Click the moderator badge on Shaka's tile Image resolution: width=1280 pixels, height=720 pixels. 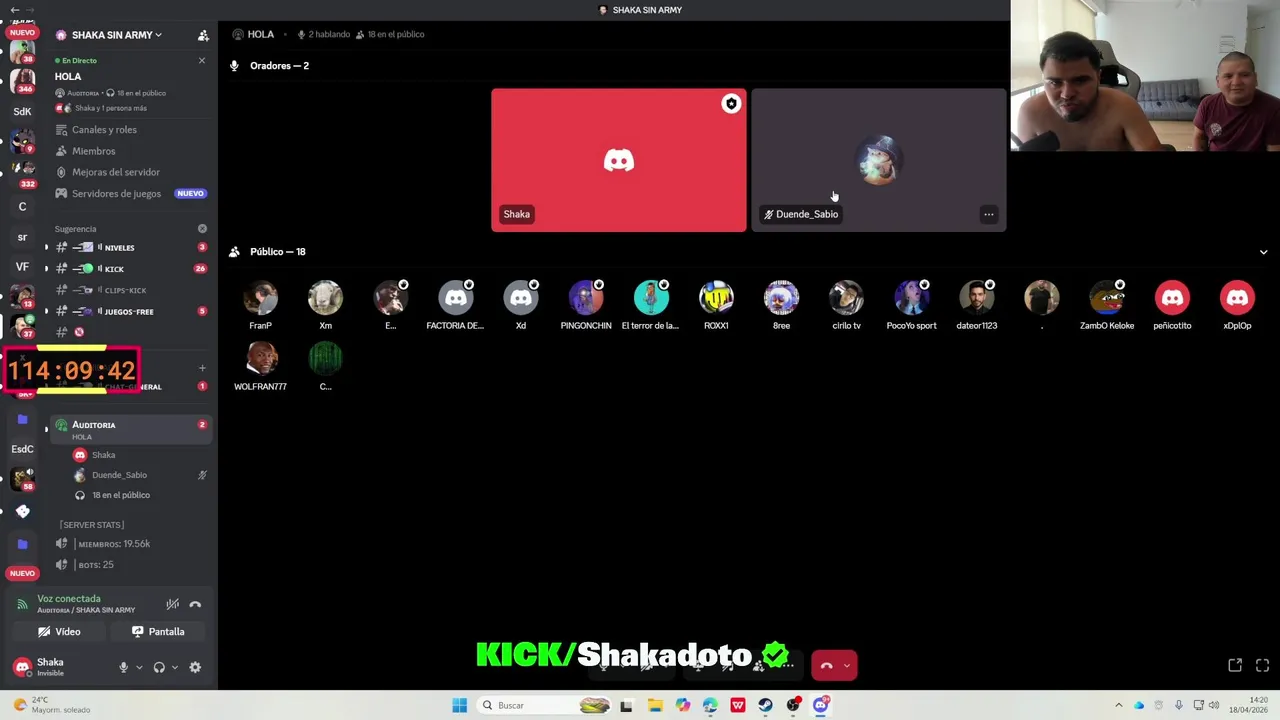click(x=731, y=104)
